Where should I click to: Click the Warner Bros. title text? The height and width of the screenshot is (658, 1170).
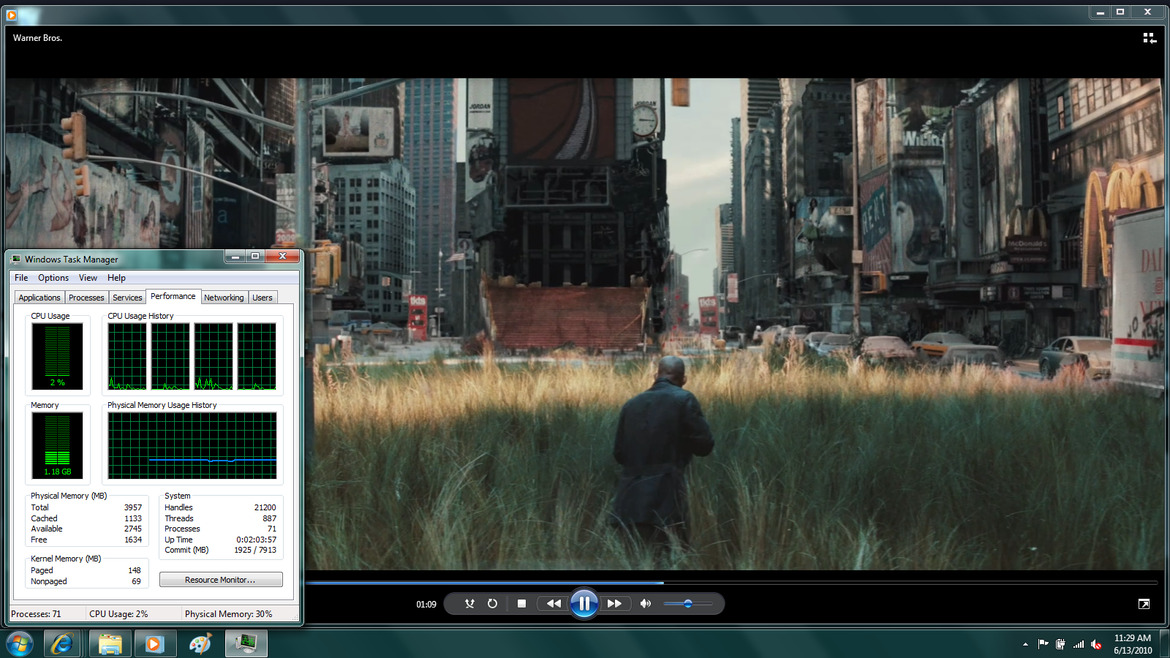click(37, 38)
